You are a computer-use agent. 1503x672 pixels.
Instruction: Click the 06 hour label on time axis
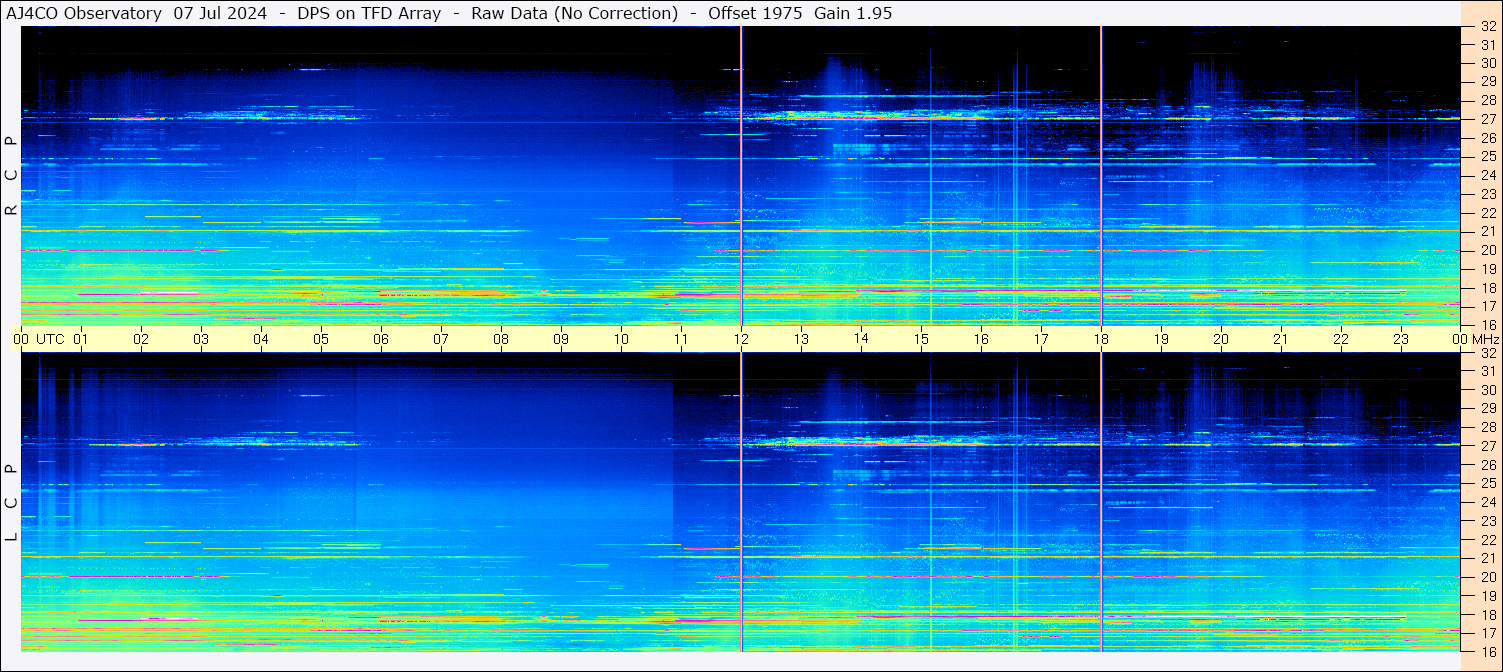(x=381, y=339)
